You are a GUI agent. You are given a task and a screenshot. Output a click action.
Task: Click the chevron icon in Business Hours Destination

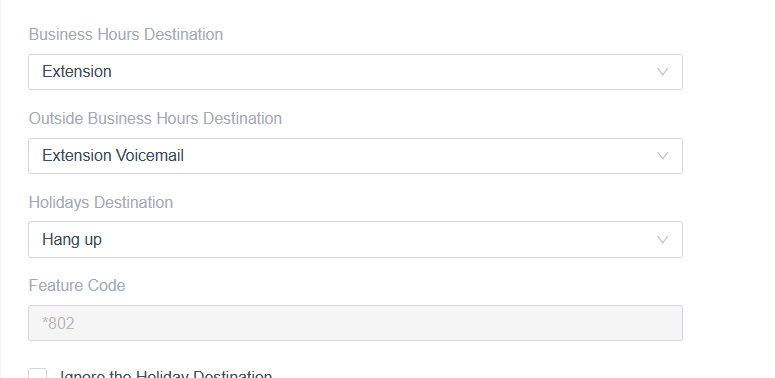click(662, 72)
